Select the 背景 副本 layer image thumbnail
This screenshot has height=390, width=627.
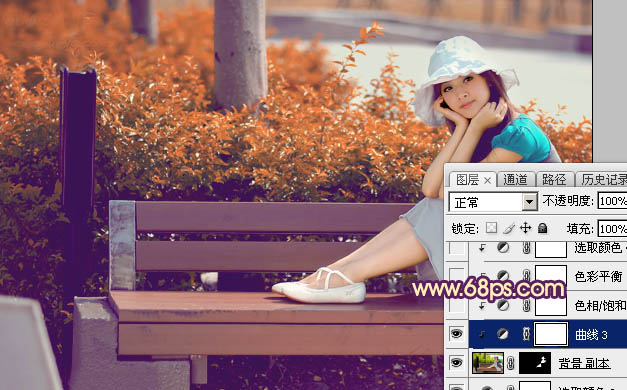(x=488, y=363)
